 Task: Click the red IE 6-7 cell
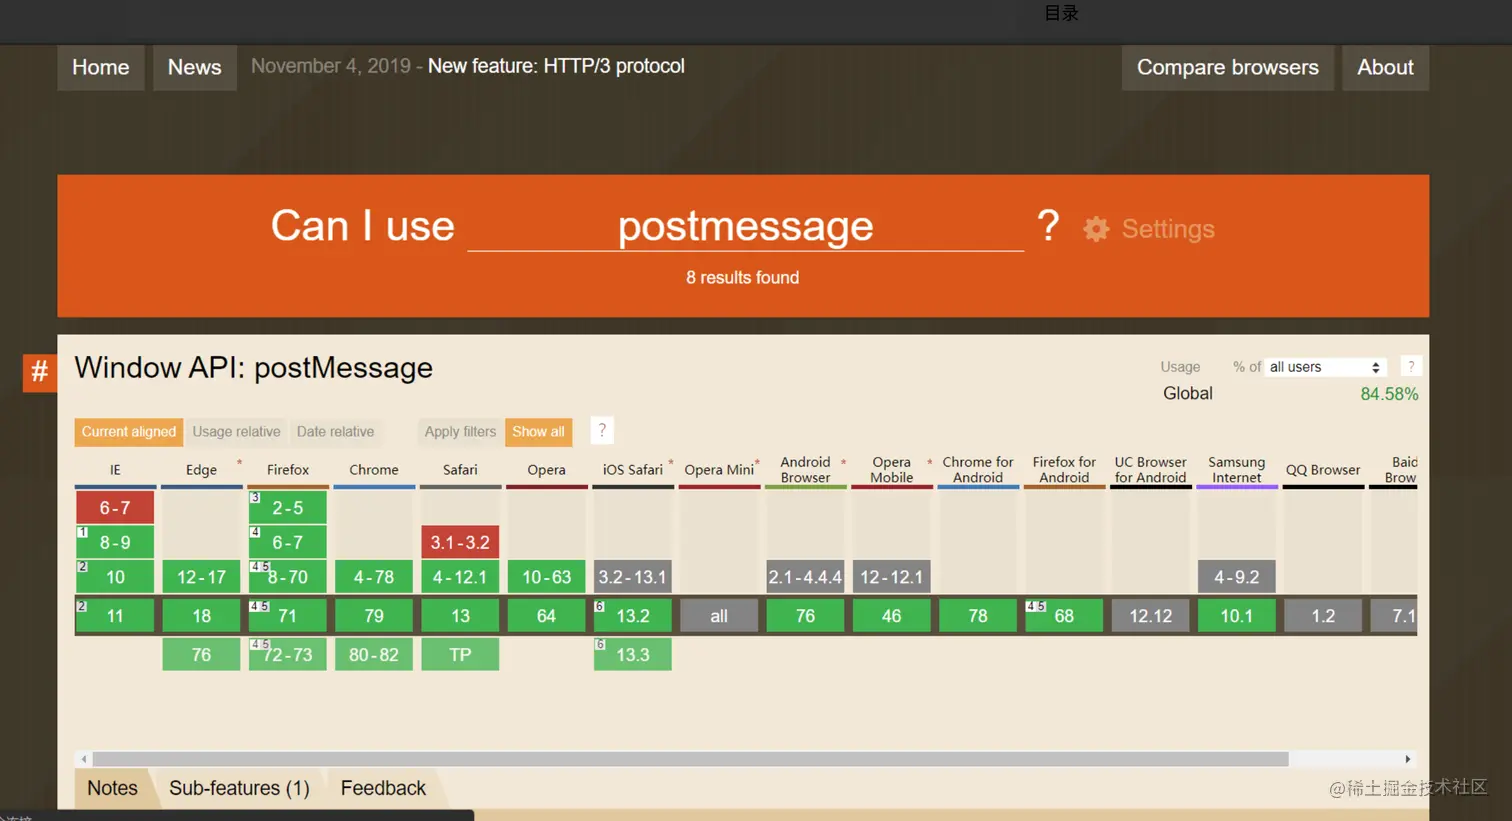coord(115,508)
